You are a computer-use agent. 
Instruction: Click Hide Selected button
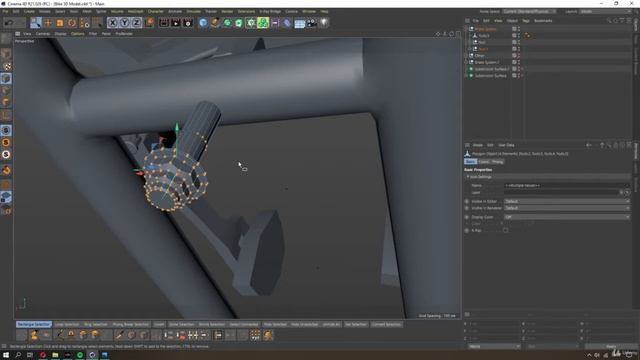pyautogui.click(x=275, y=324)
